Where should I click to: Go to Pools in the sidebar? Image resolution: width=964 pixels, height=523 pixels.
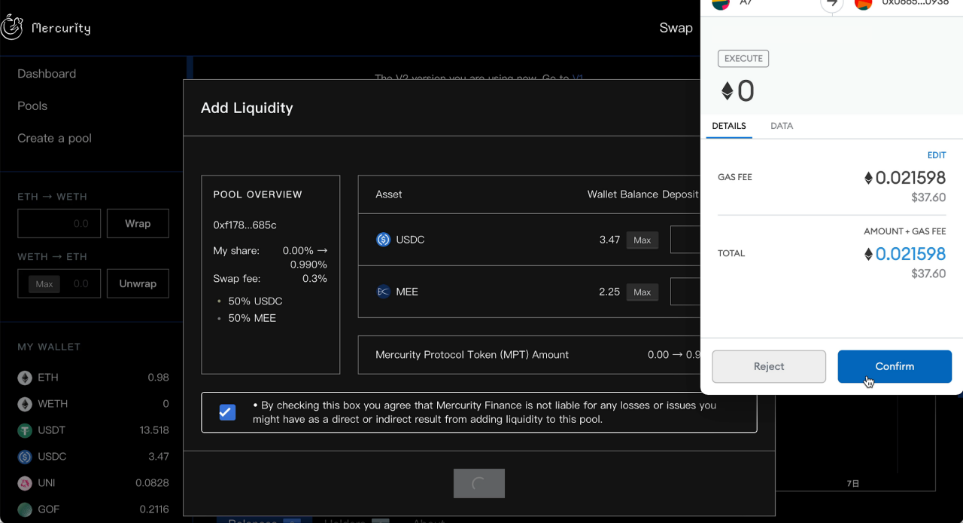pyautogui.click(x=33, y=106)
